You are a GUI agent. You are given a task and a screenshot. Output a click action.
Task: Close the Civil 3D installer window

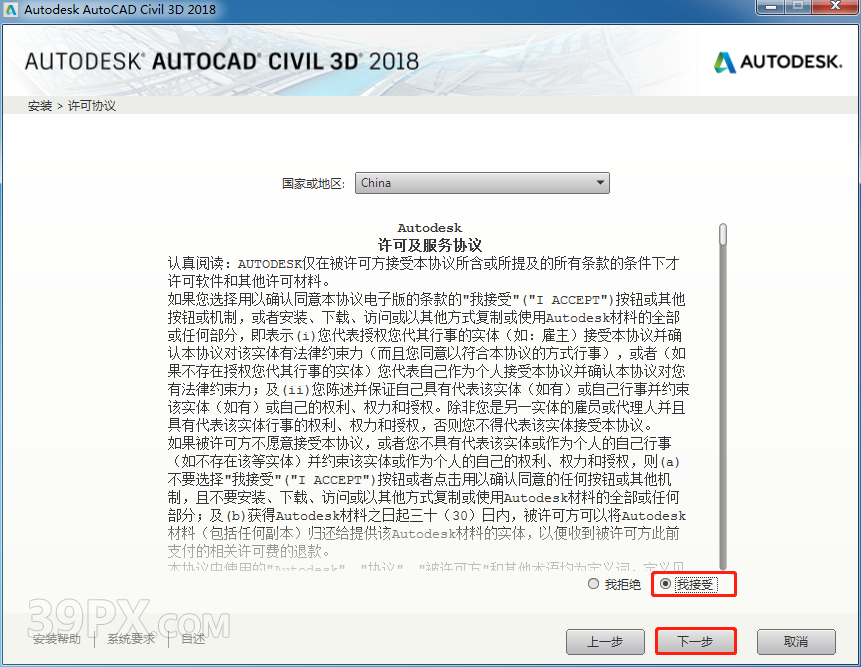click(835, 7)
